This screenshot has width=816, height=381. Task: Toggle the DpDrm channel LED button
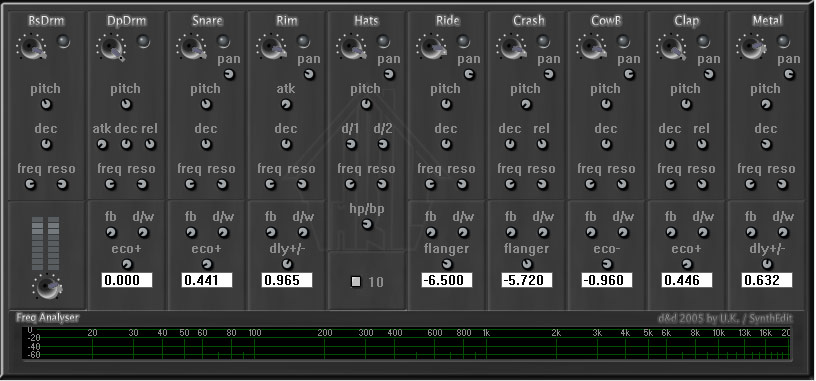[x=144, y=41]
